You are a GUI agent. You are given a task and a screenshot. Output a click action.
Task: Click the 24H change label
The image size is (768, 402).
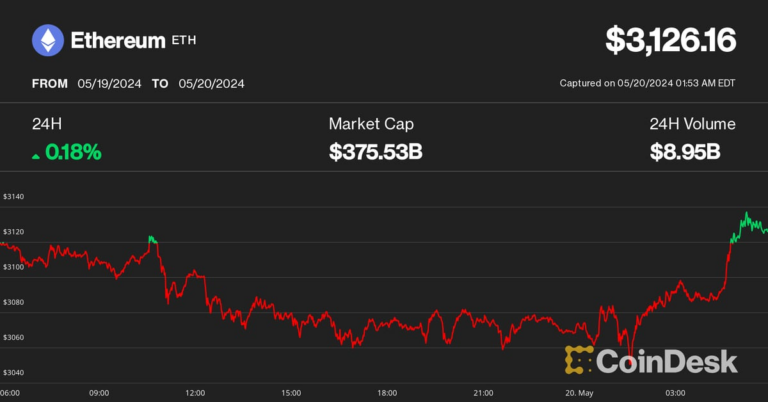point(47,124)
